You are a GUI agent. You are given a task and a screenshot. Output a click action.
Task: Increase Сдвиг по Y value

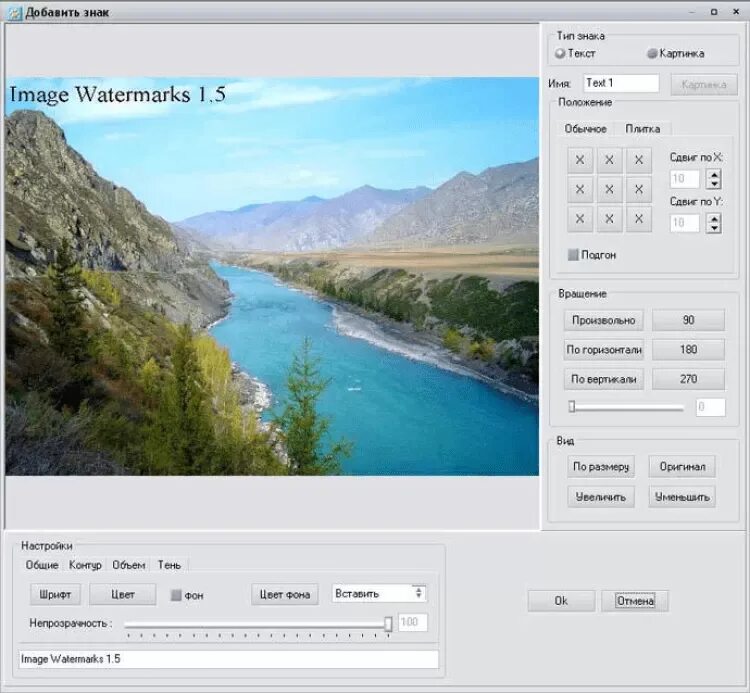714,219
